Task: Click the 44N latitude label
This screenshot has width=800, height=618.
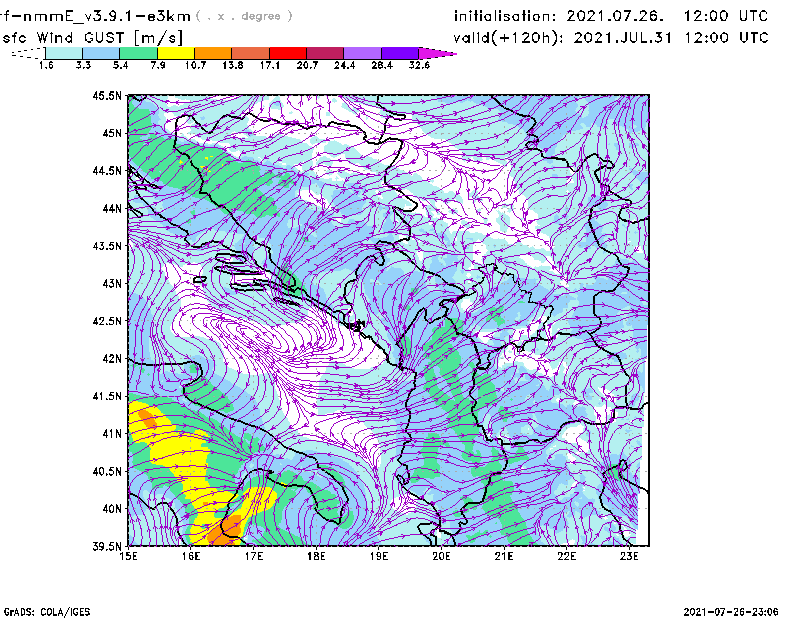Action: (112, 208)
